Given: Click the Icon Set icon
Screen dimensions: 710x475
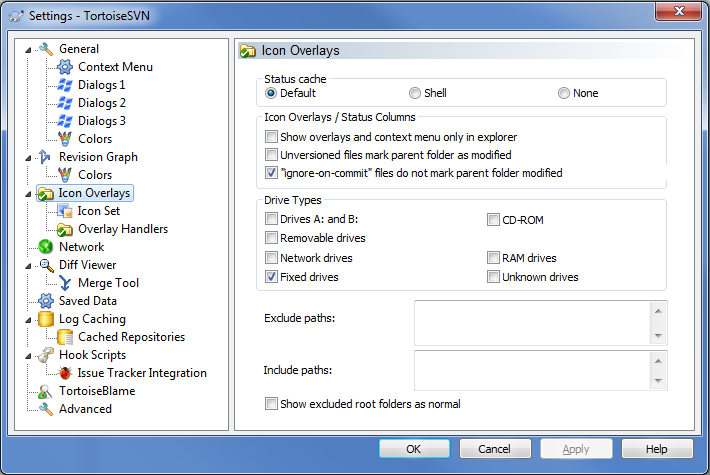Looking at the screenshot, I should coord(65,211).
